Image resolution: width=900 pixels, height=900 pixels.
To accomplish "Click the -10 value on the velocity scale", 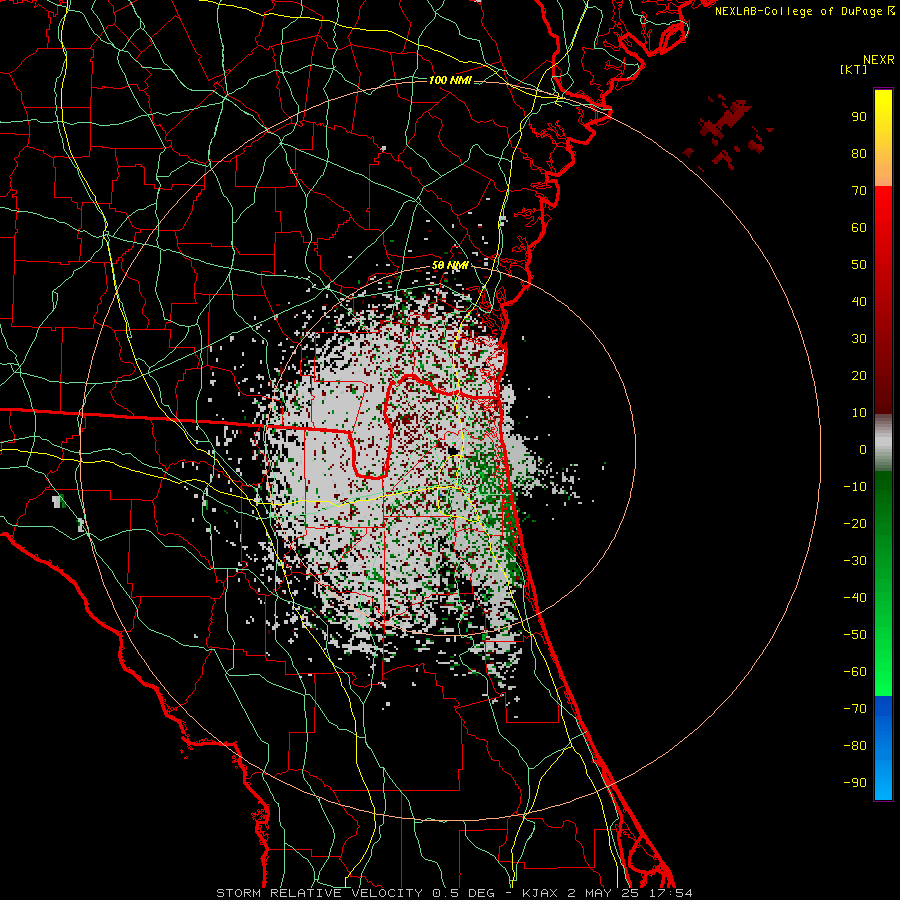I will [855, 487].
